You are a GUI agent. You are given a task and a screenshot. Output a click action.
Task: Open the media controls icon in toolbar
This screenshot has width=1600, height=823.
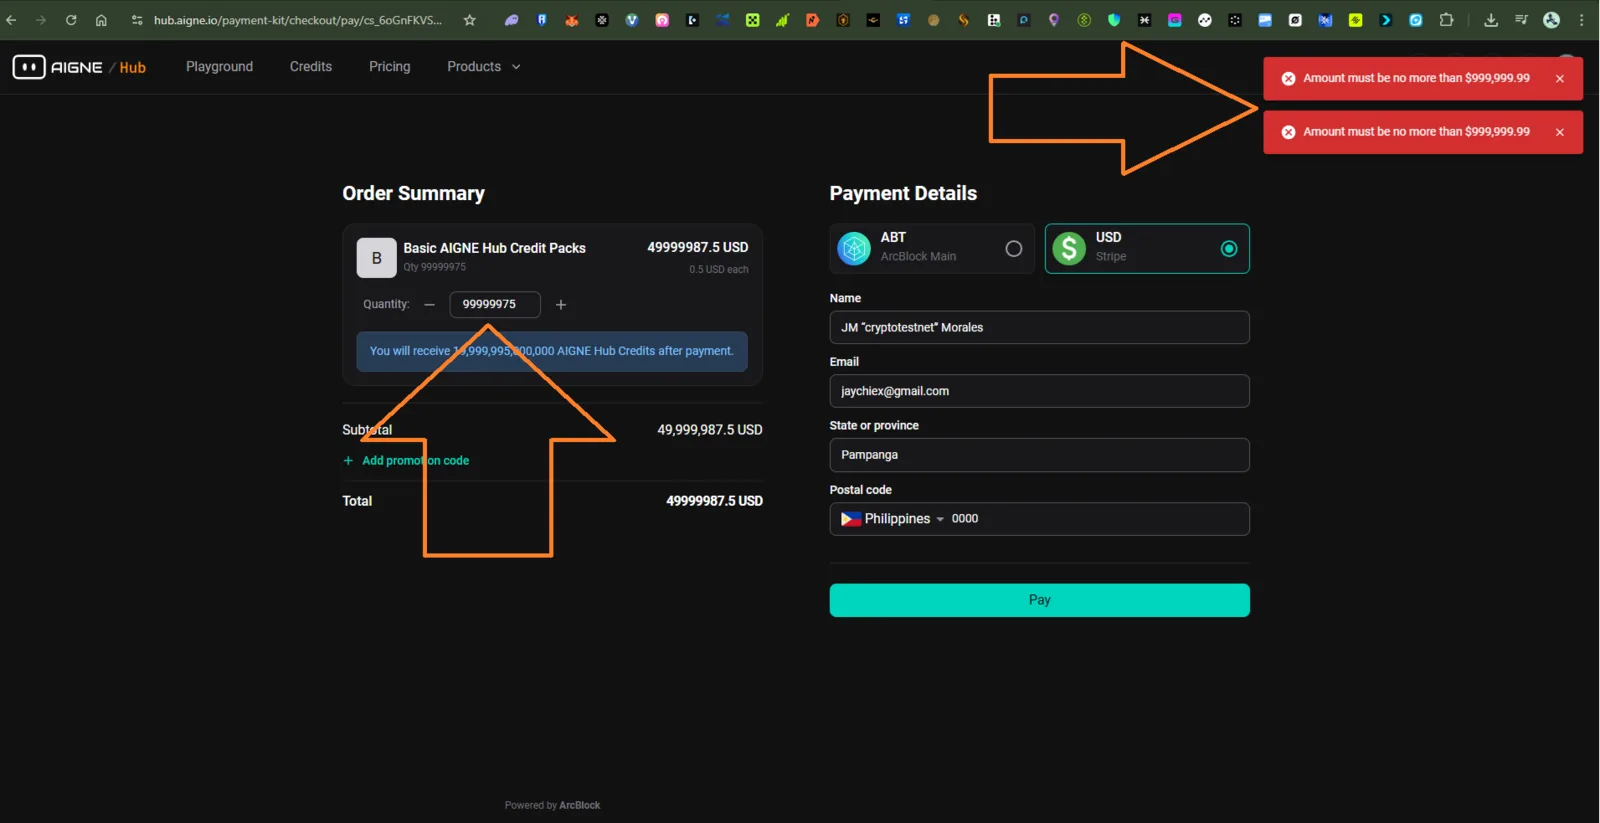[1521, 20]
